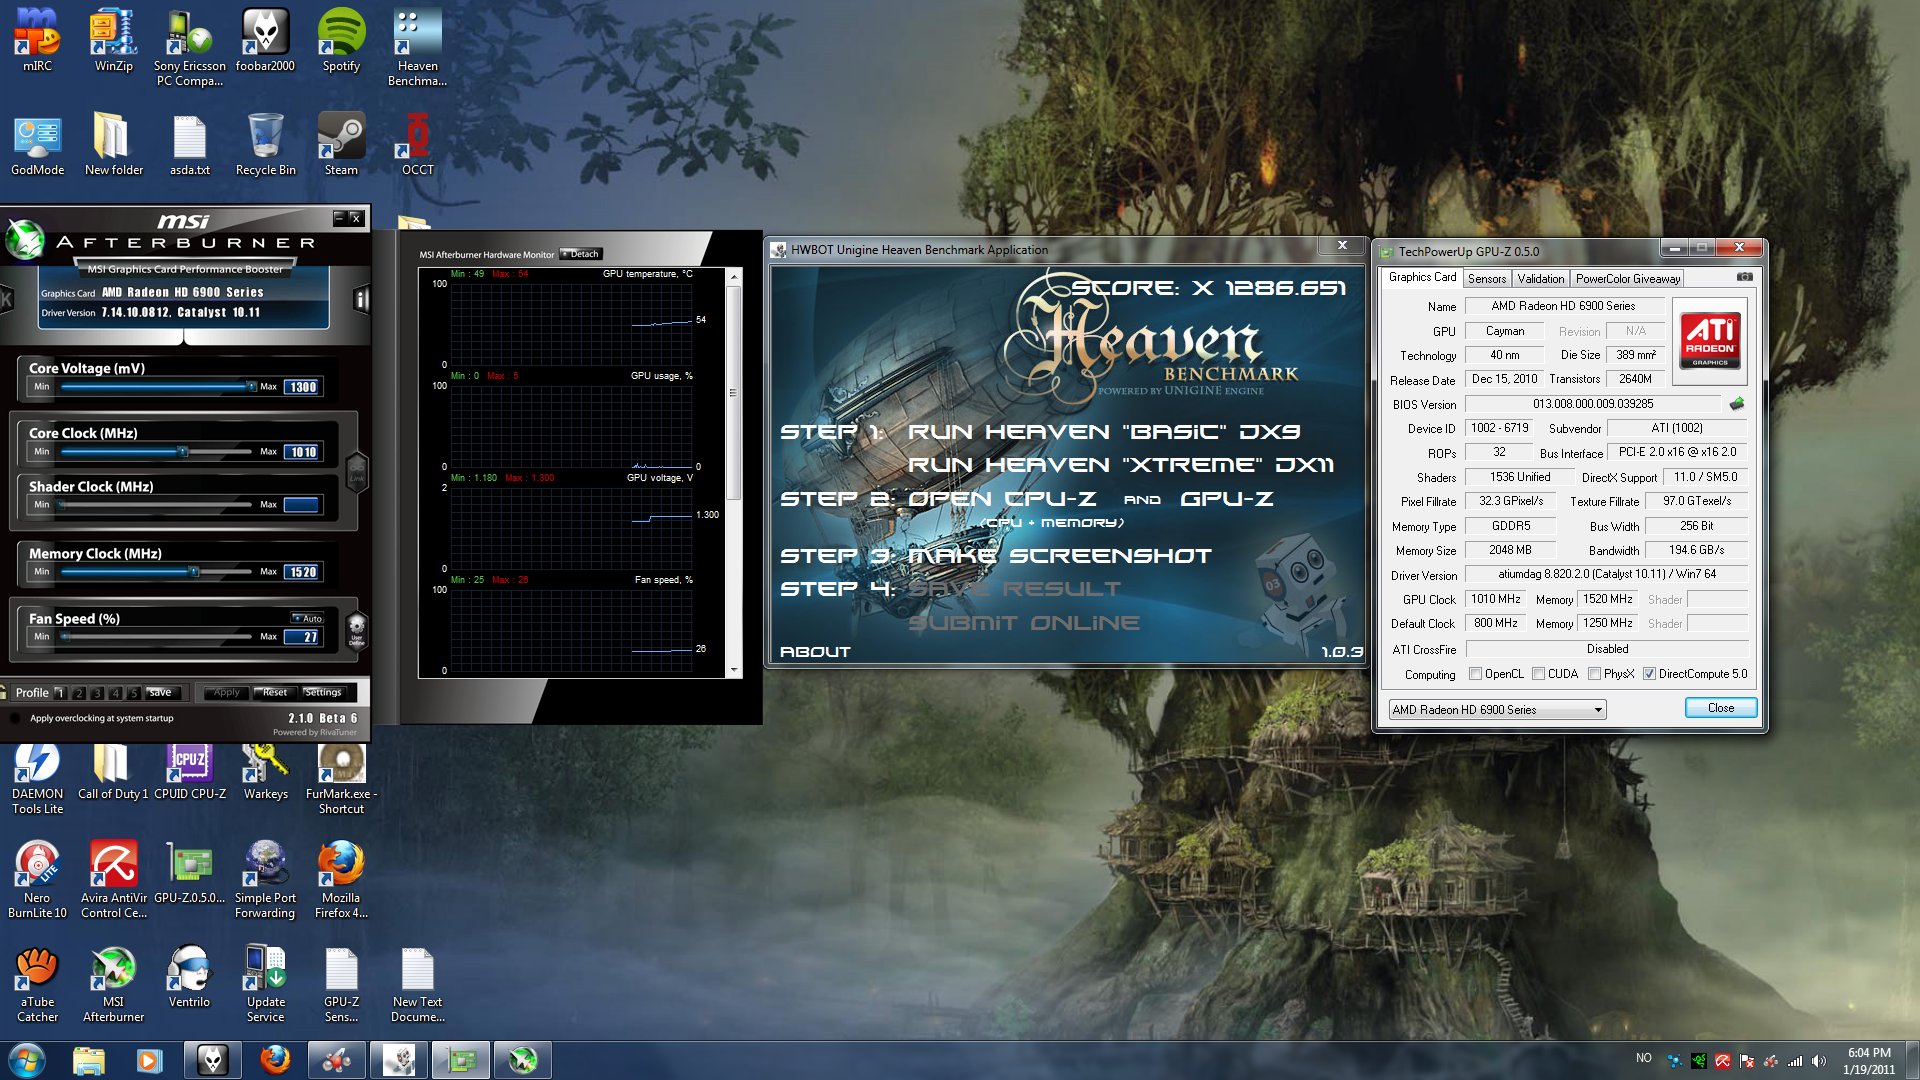1920x1080 pixels.
Task: Click hardware monitor scroll up arrow
Action: [x=734, y=276]
